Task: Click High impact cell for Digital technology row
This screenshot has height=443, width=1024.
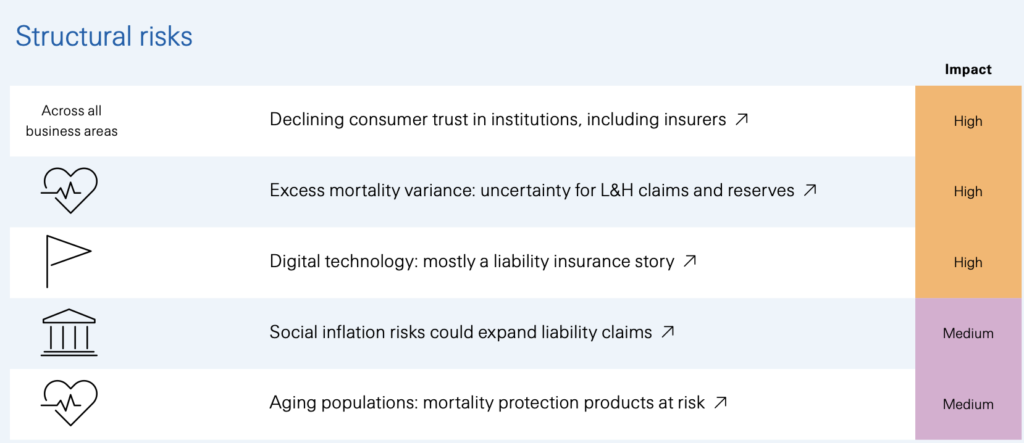Action: 968,262
